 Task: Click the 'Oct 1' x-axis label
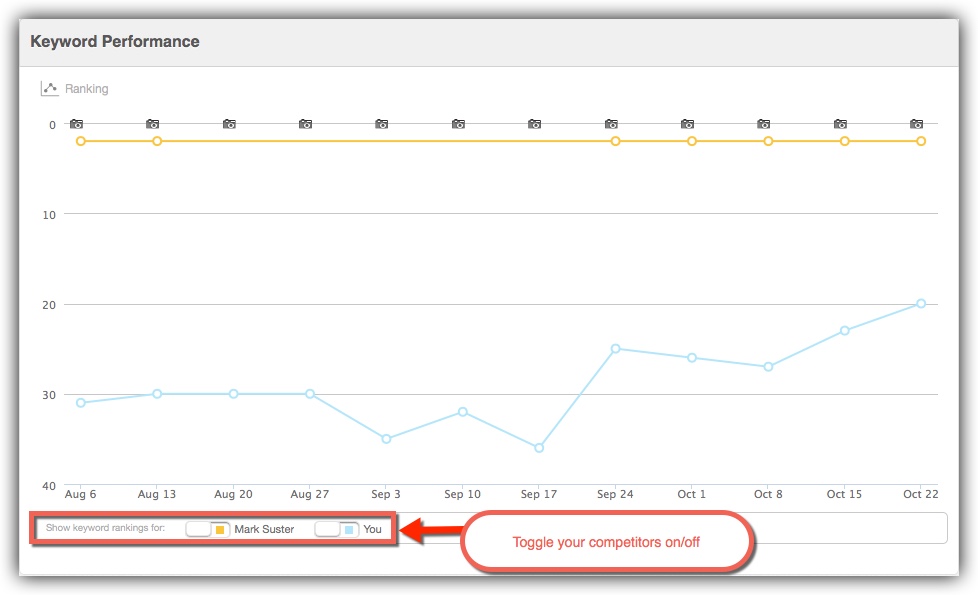692,494
